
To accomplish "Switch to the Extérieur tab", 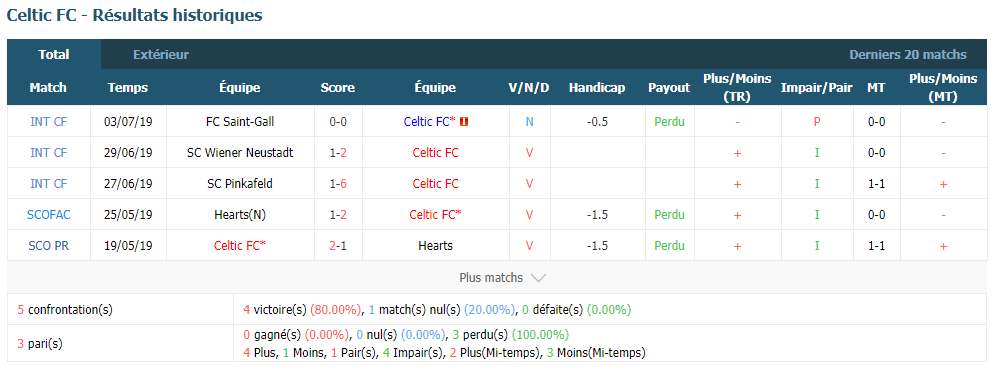I will [x=161, y=55].
